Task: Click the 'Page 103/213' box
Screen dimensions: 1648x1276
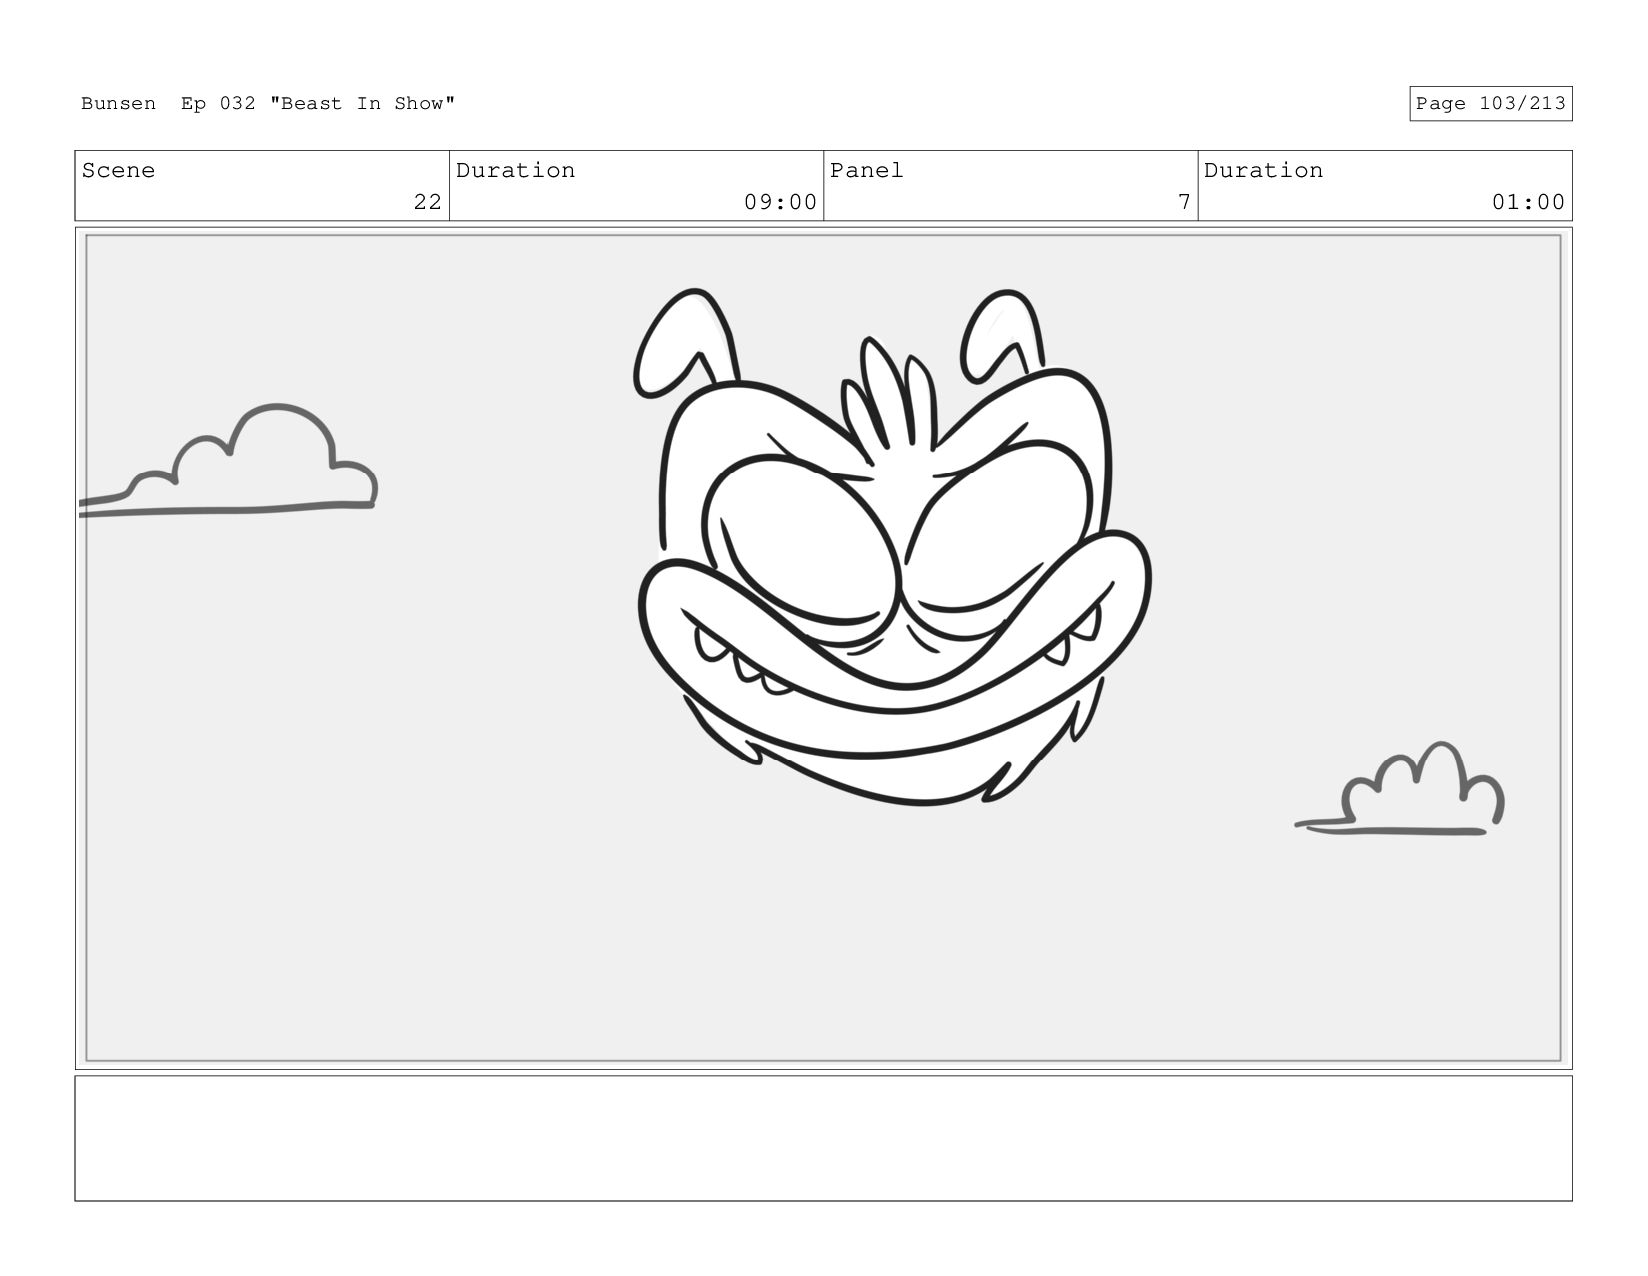Action: pos(1490,104)
